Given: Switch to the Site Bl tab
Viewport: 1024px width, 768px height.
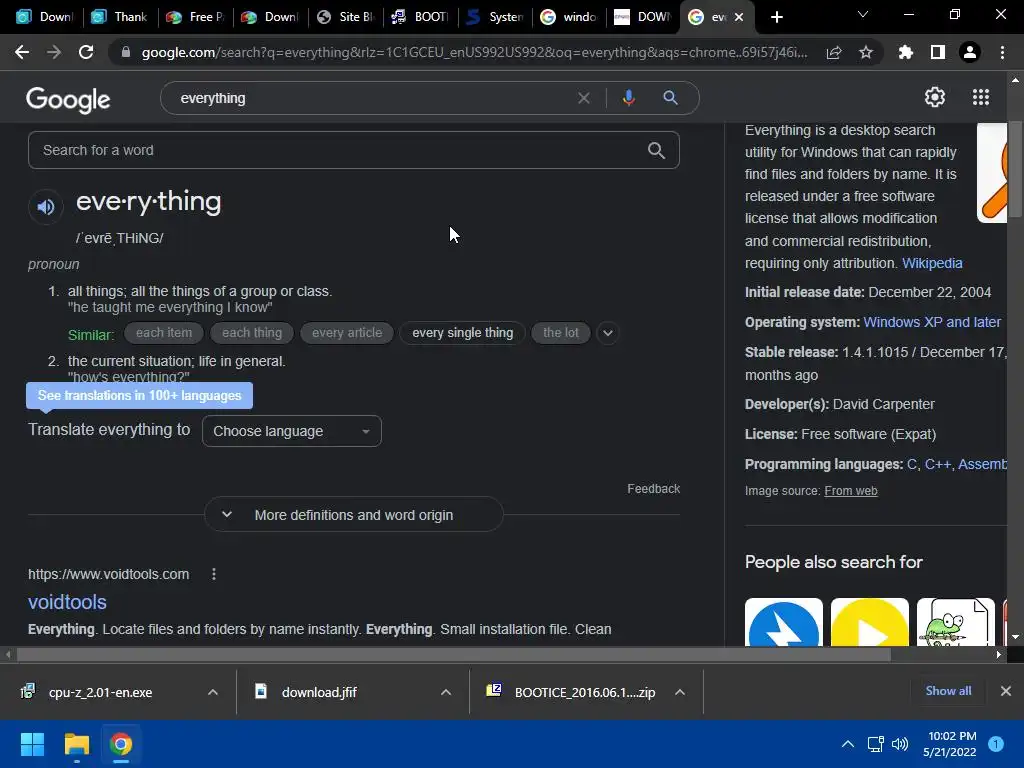Looking at the screenshot, I should point(345,17).
